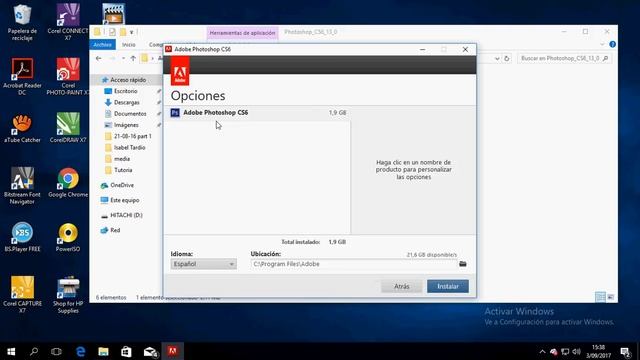Launch Google Chrome desktop shortcut
The width and height of the screenshot is (640, 360).
pyautogui.click(x=68, y=183)
